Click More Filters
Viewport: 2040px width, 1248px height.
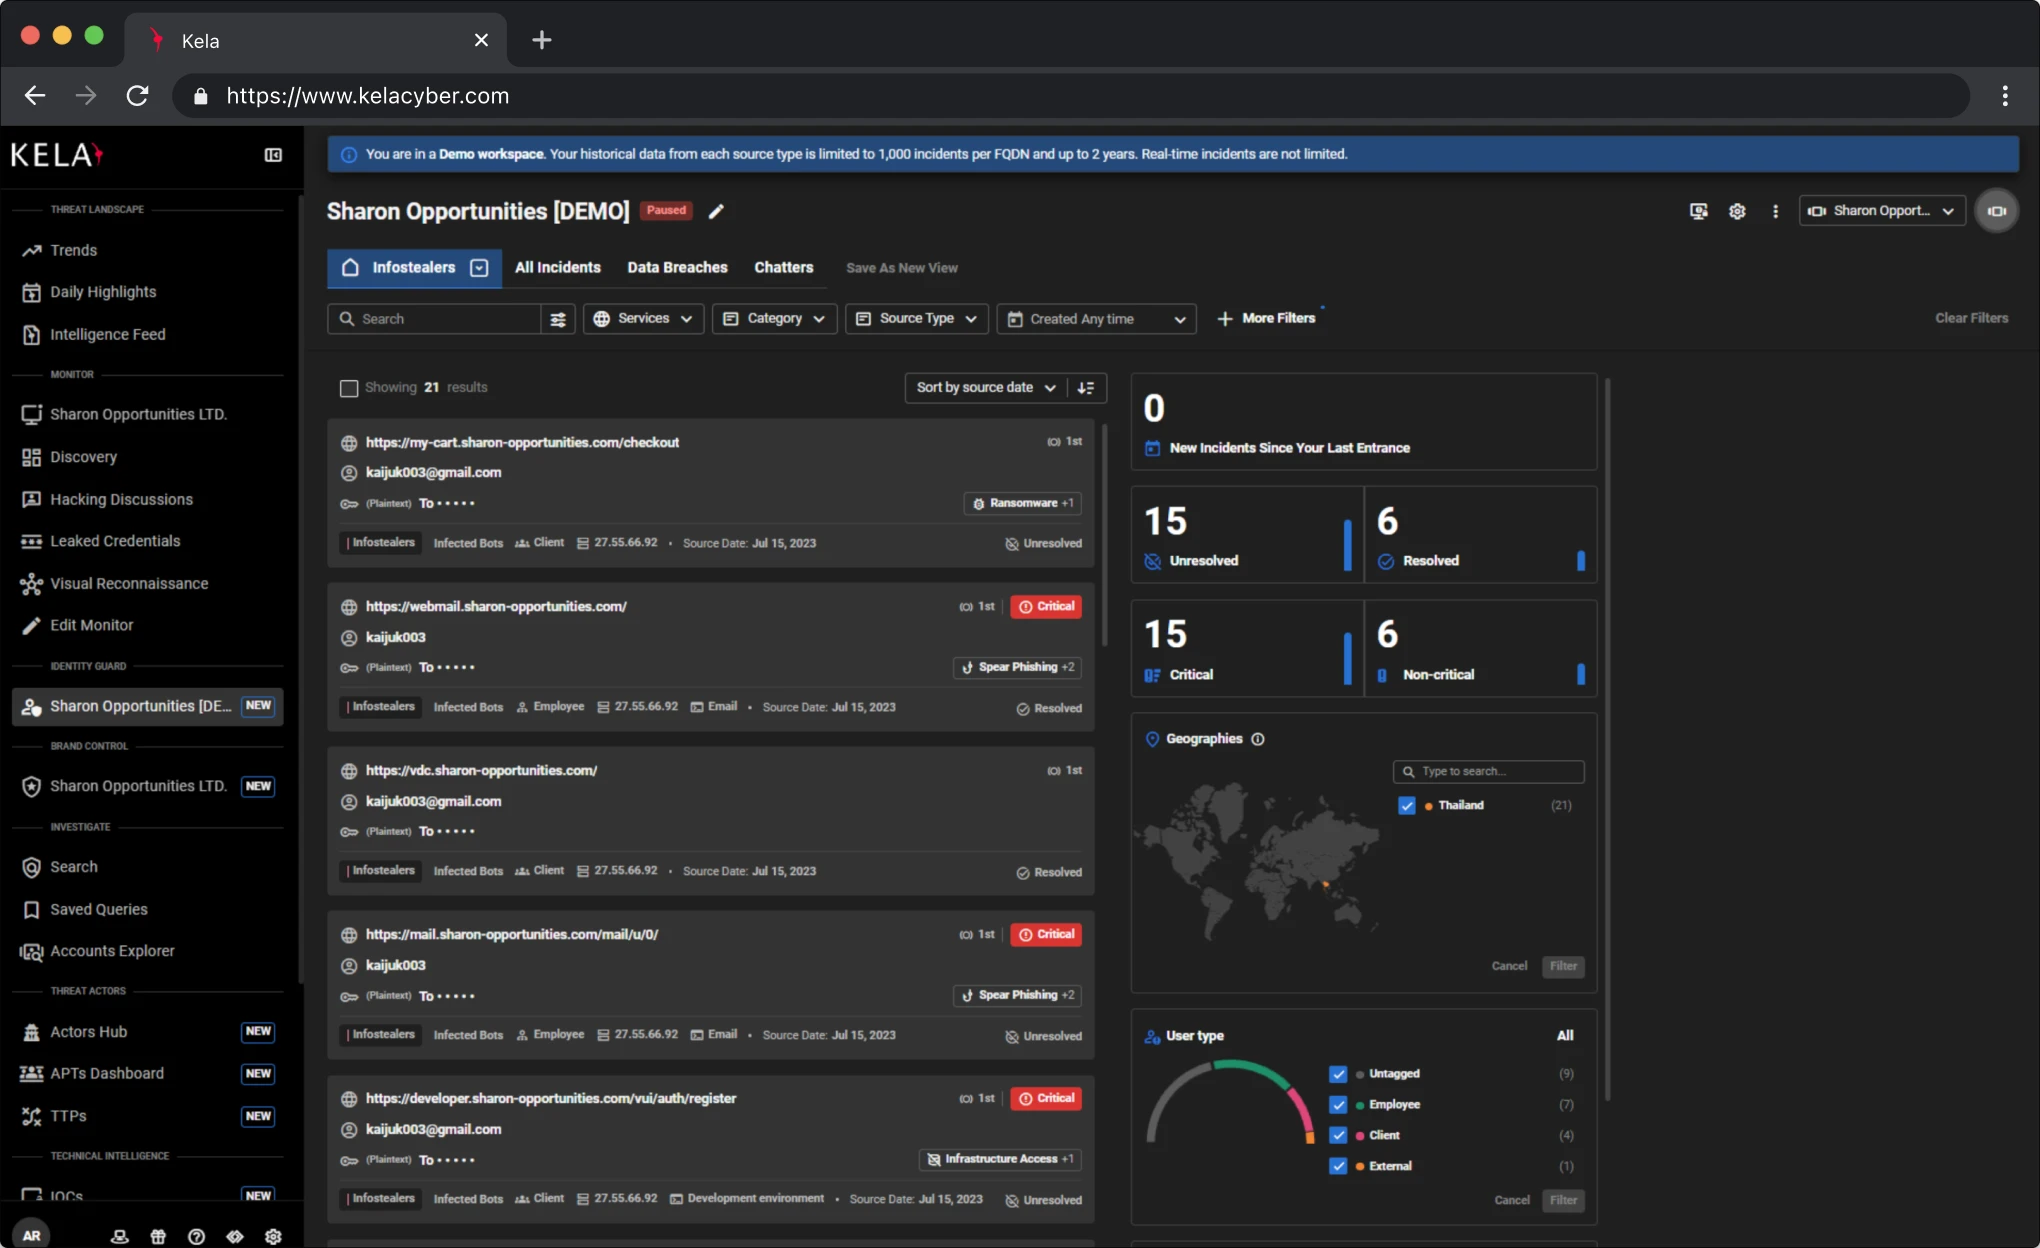[x=1267, y=318]
